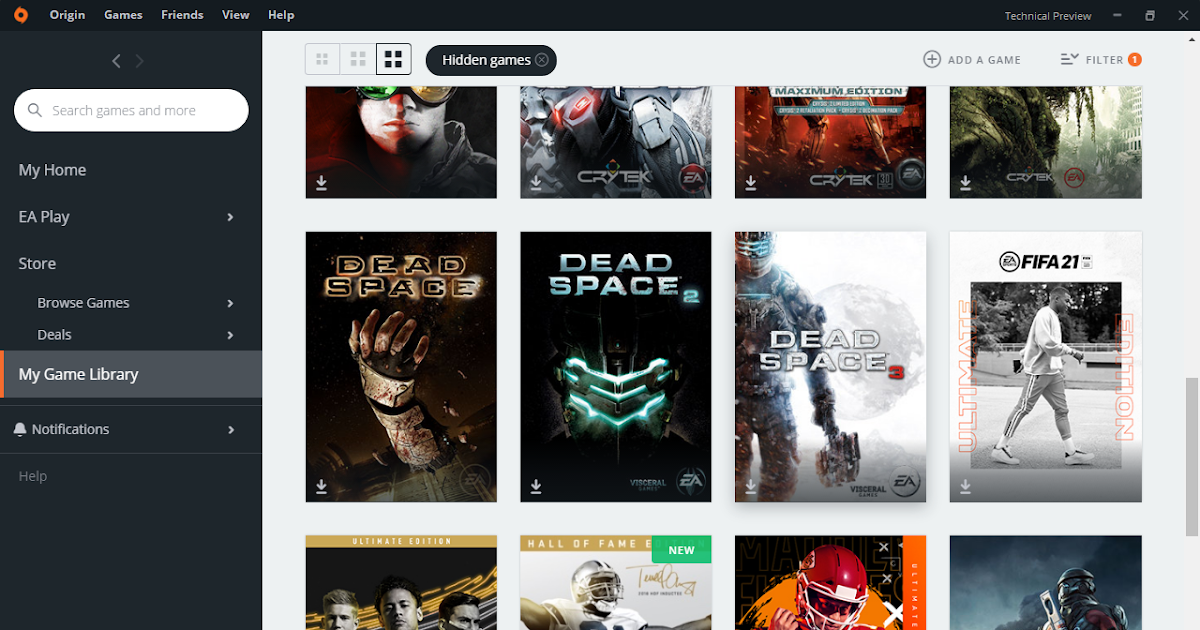1200x630 pixels.
Task: Open the Games menu
Action: pos(123,15)
